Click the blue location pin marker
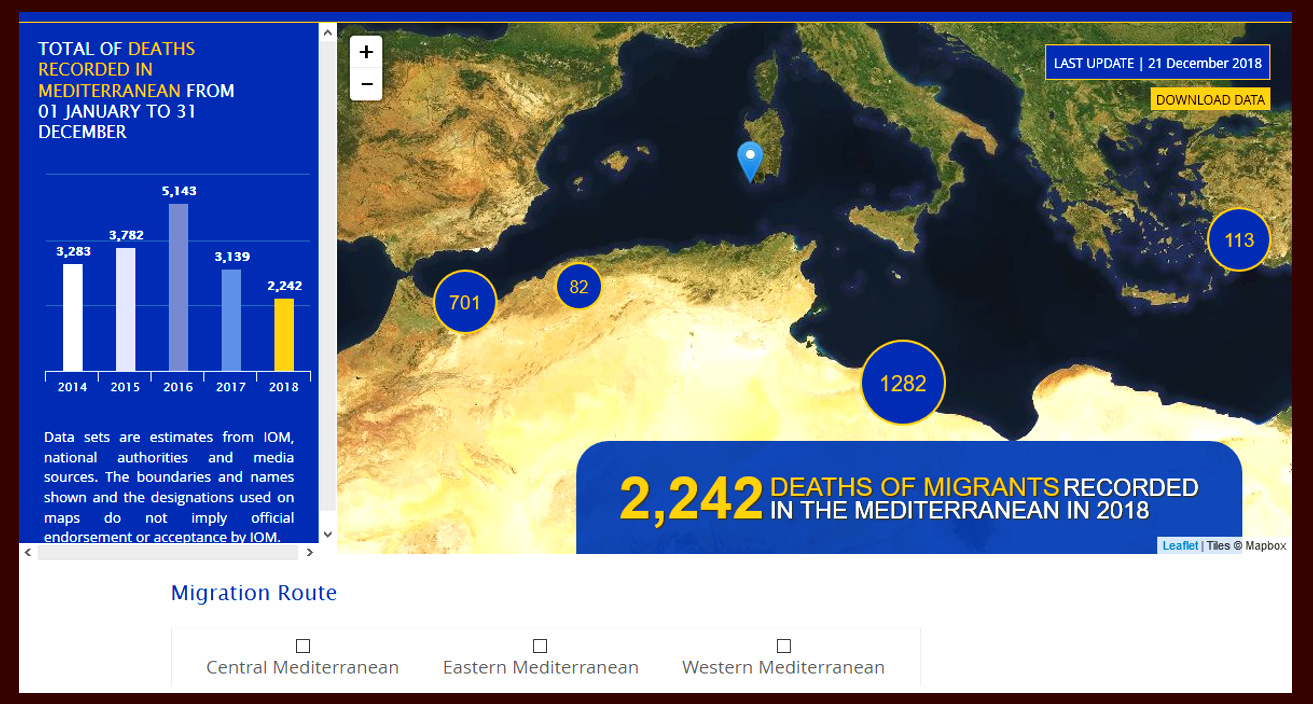This screenshot has width=1313, height=704. point(749,161)
